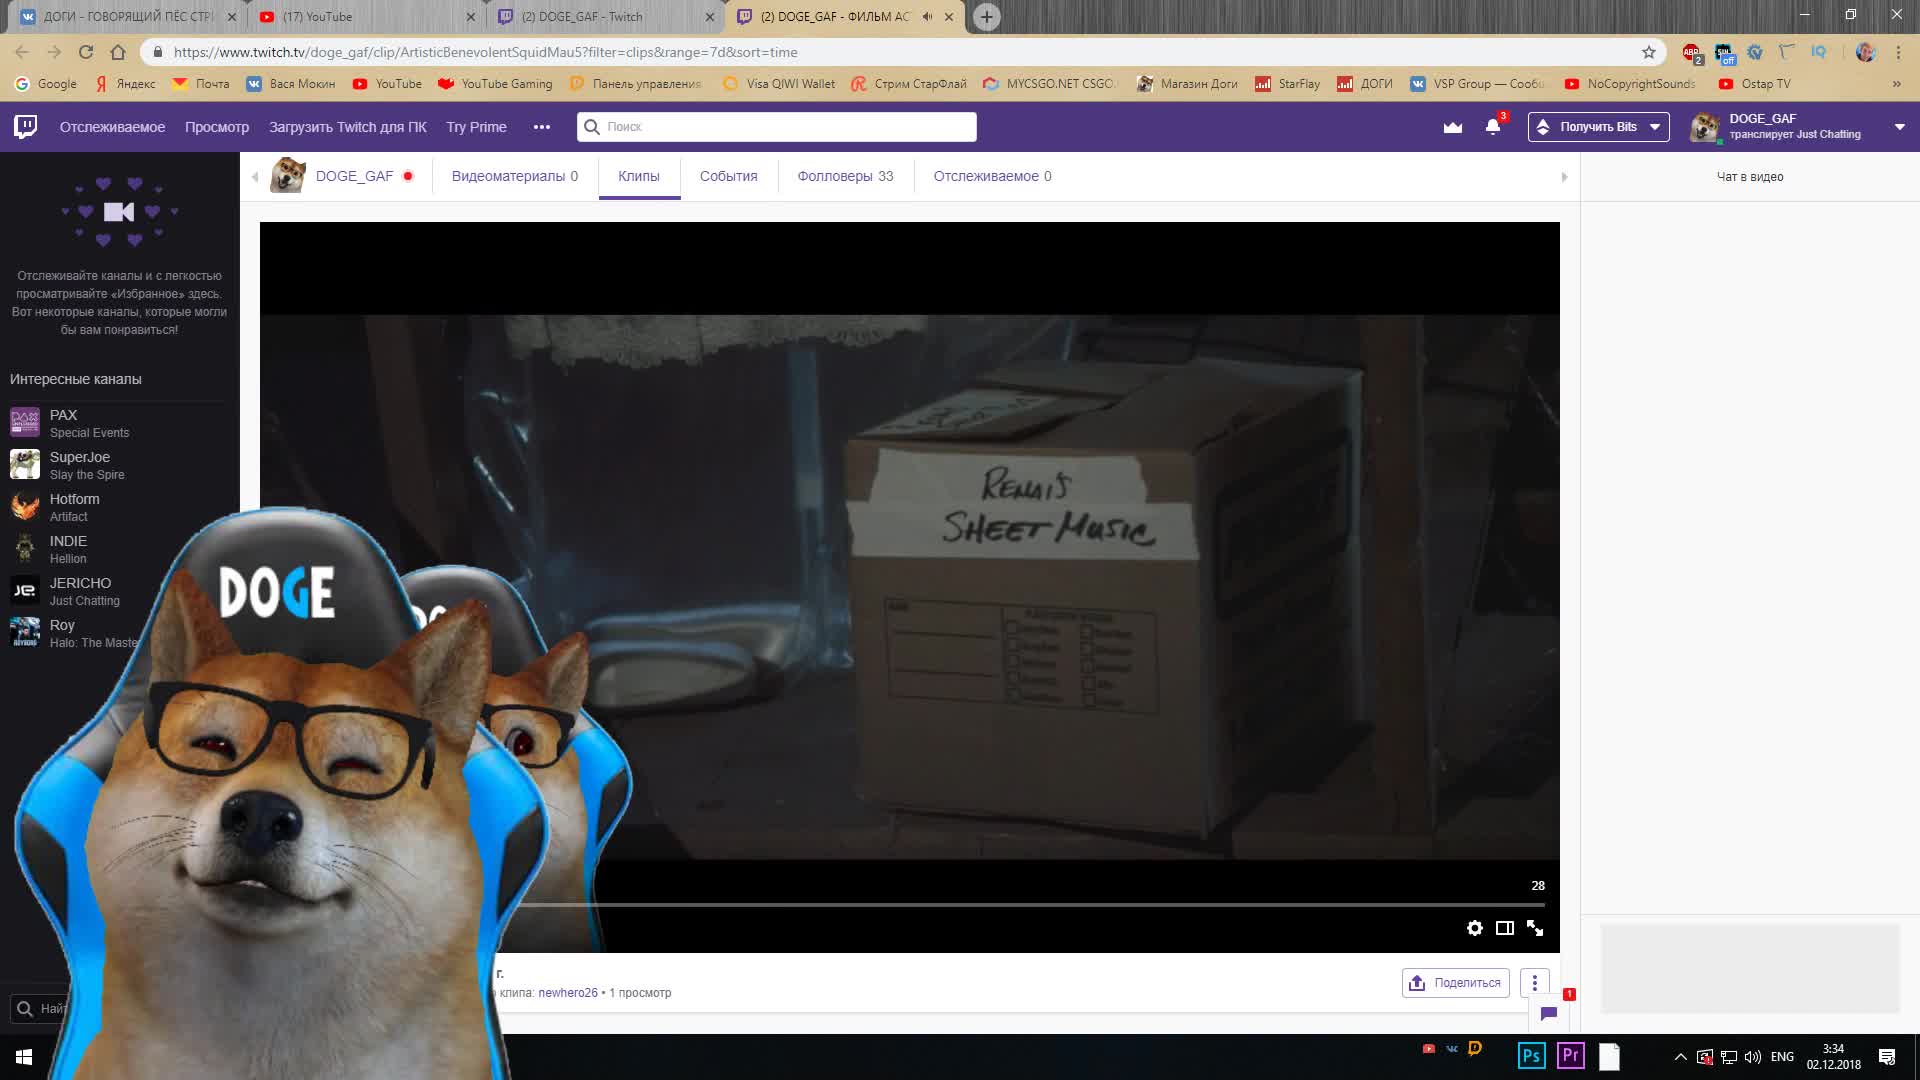The height and width of the screenshot is (1080, 1920).
Task: Open the YouTube Gaming bookmark
Action: 495,84
